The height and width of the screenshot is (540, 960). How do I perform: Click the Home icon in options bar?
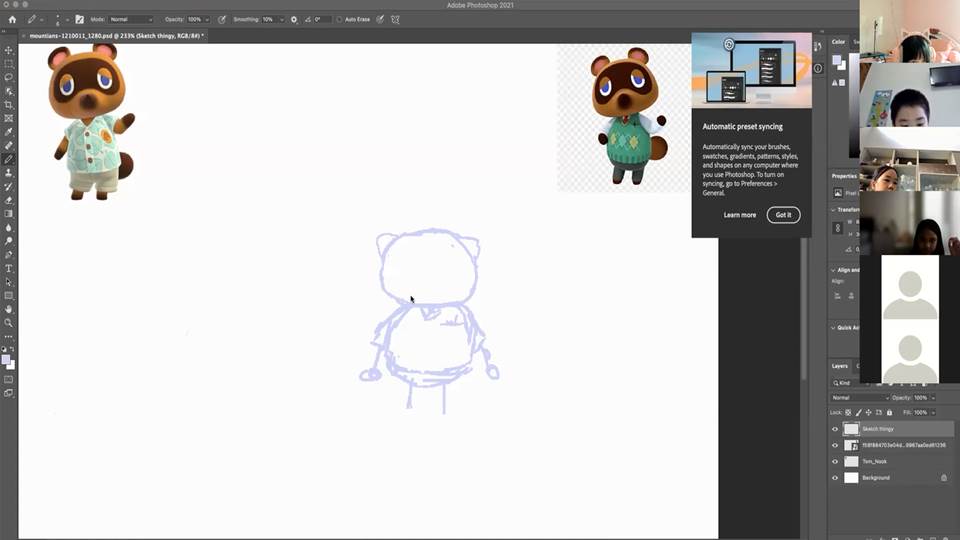(x=12, y=20)
